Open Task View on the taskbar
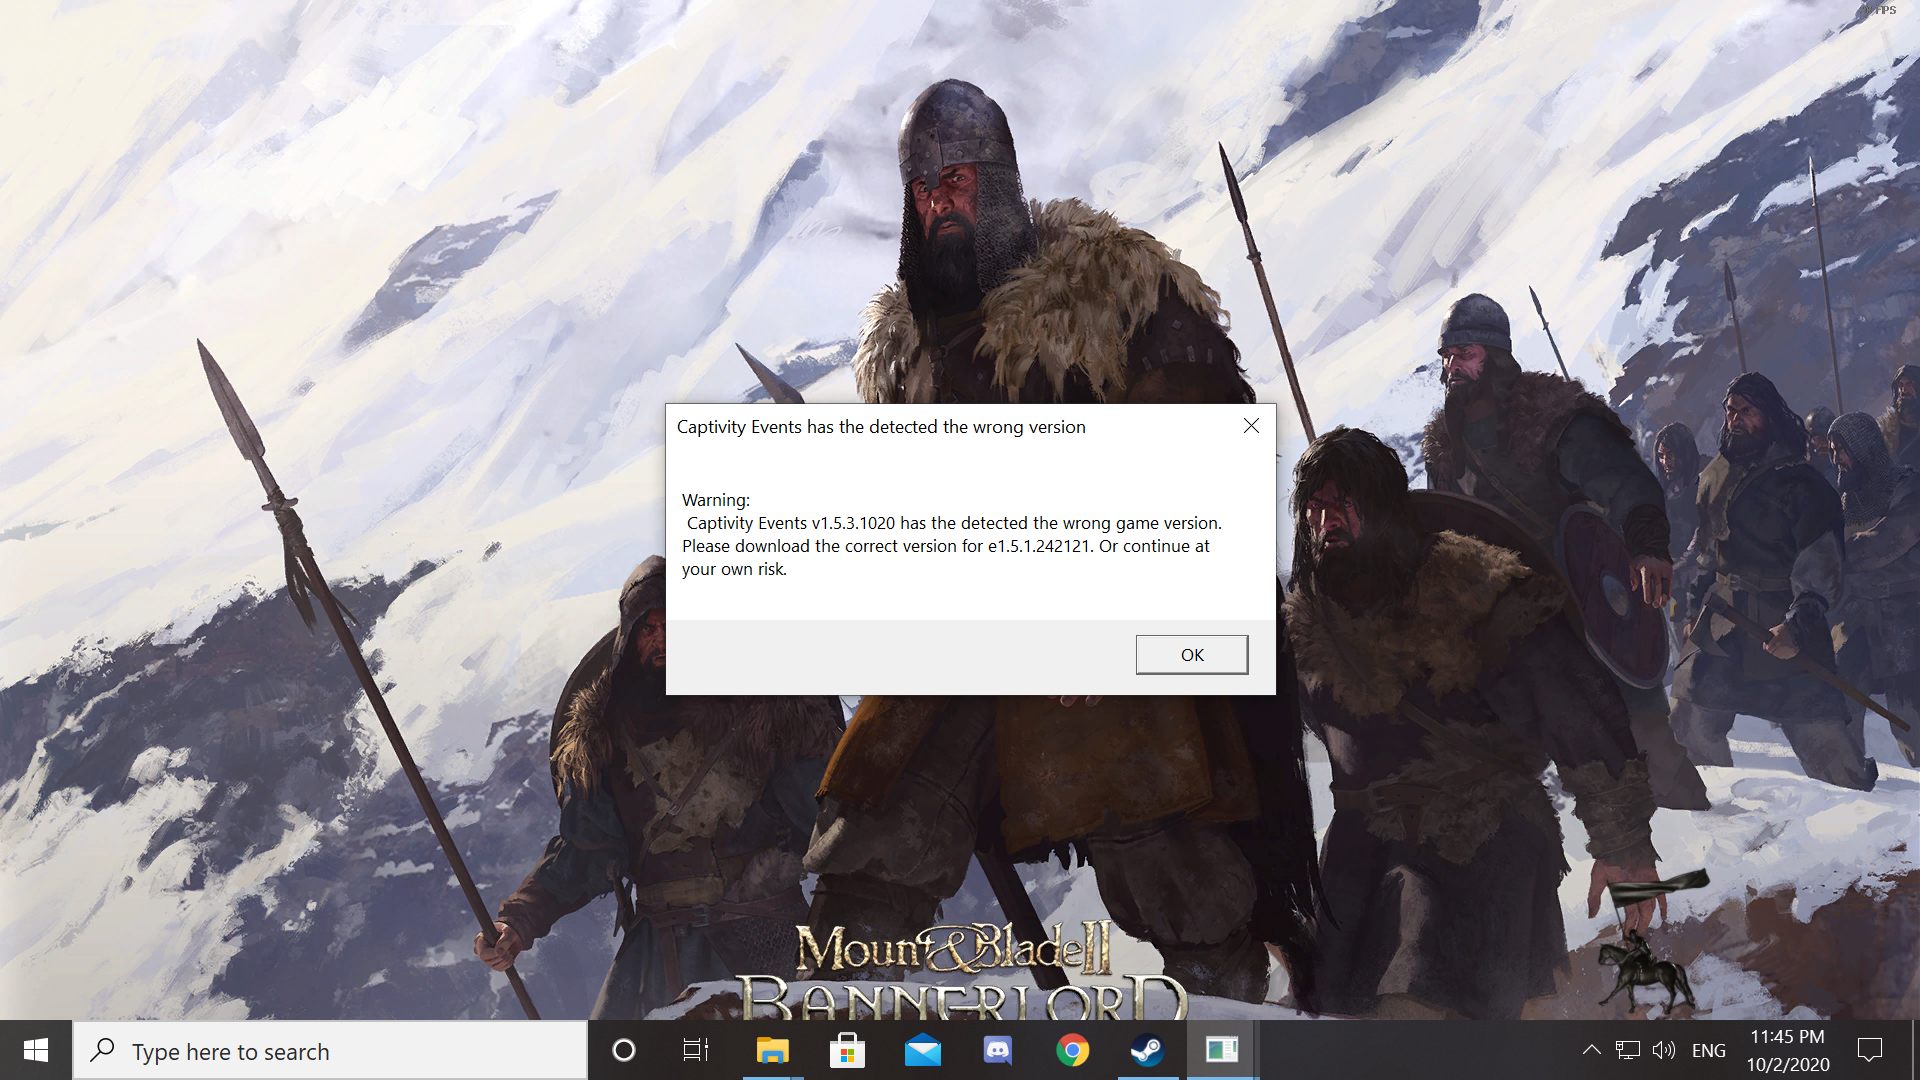 click(x=696, y=1050)
